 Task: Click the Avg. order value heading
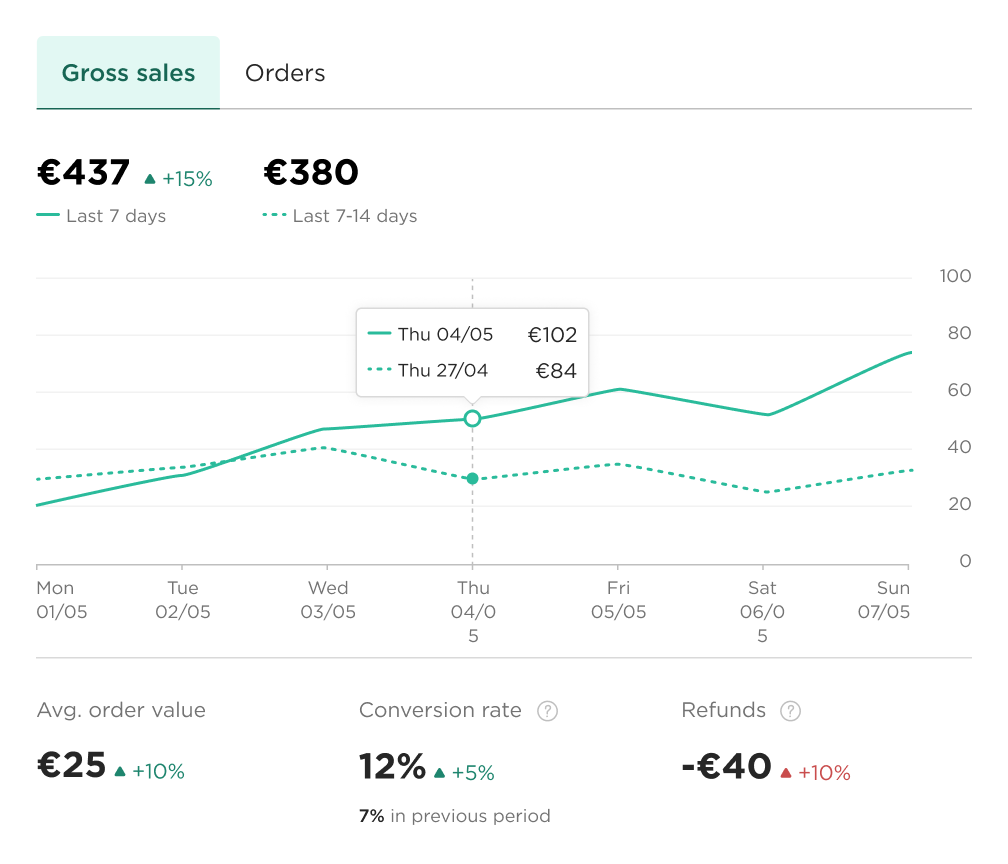tap(122, 710)
